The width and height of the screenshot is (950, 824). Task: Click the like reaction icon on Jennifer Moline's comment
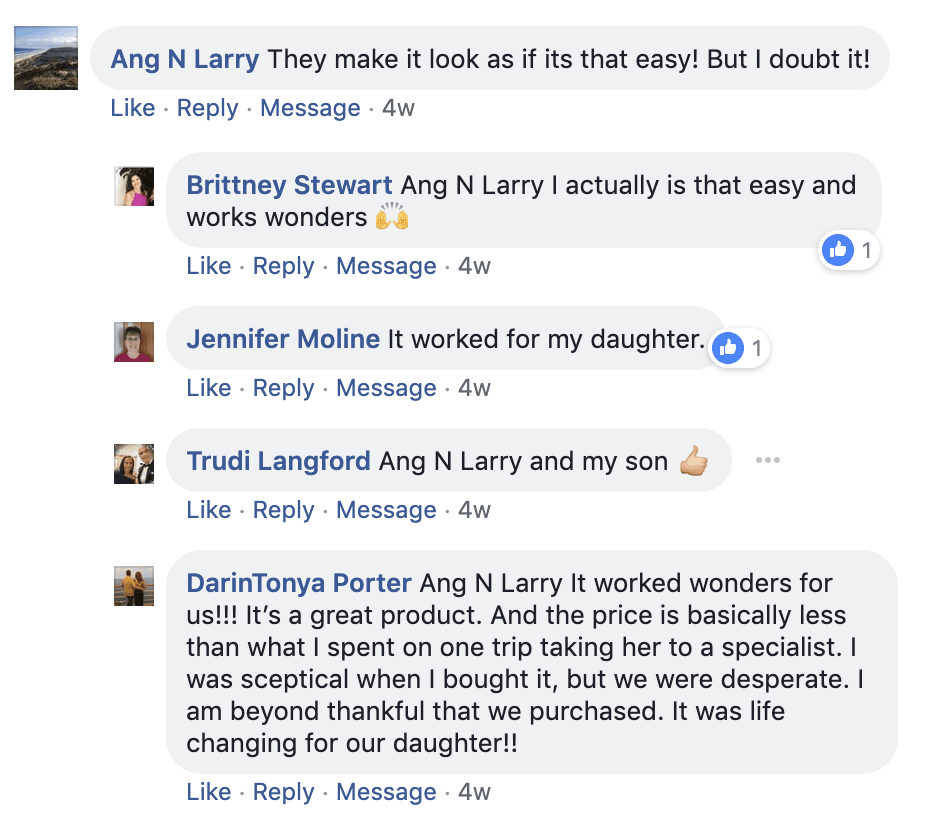pyautogui.click(x=729, y=348)
